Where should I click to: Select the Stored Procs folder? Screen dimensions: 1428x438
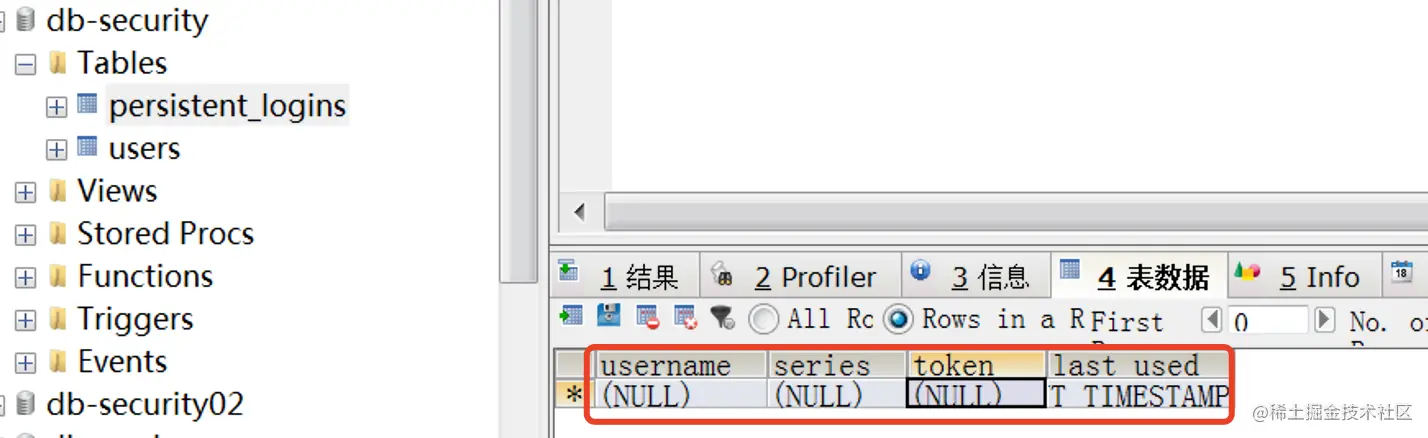166,234
